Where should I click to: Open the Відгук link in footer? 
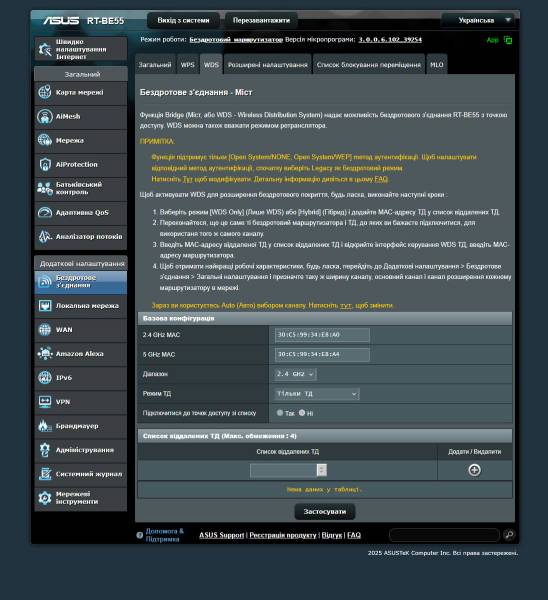[x=332, y=535]
